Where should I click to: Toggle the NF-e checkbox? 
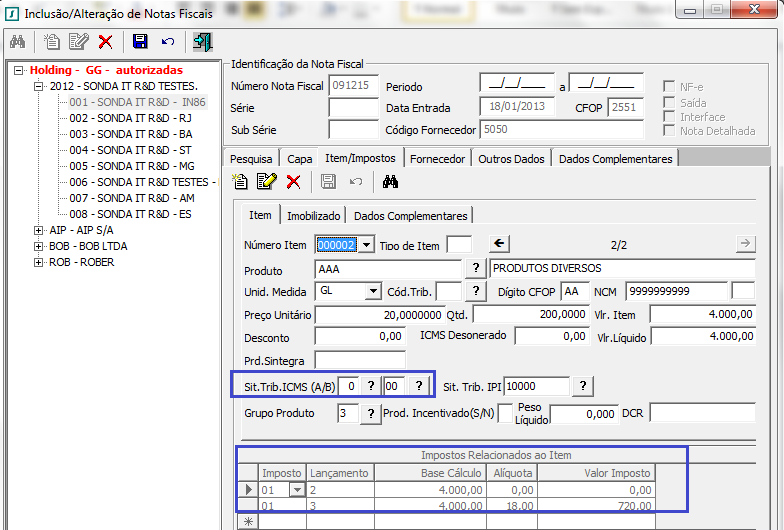[669, 87]
